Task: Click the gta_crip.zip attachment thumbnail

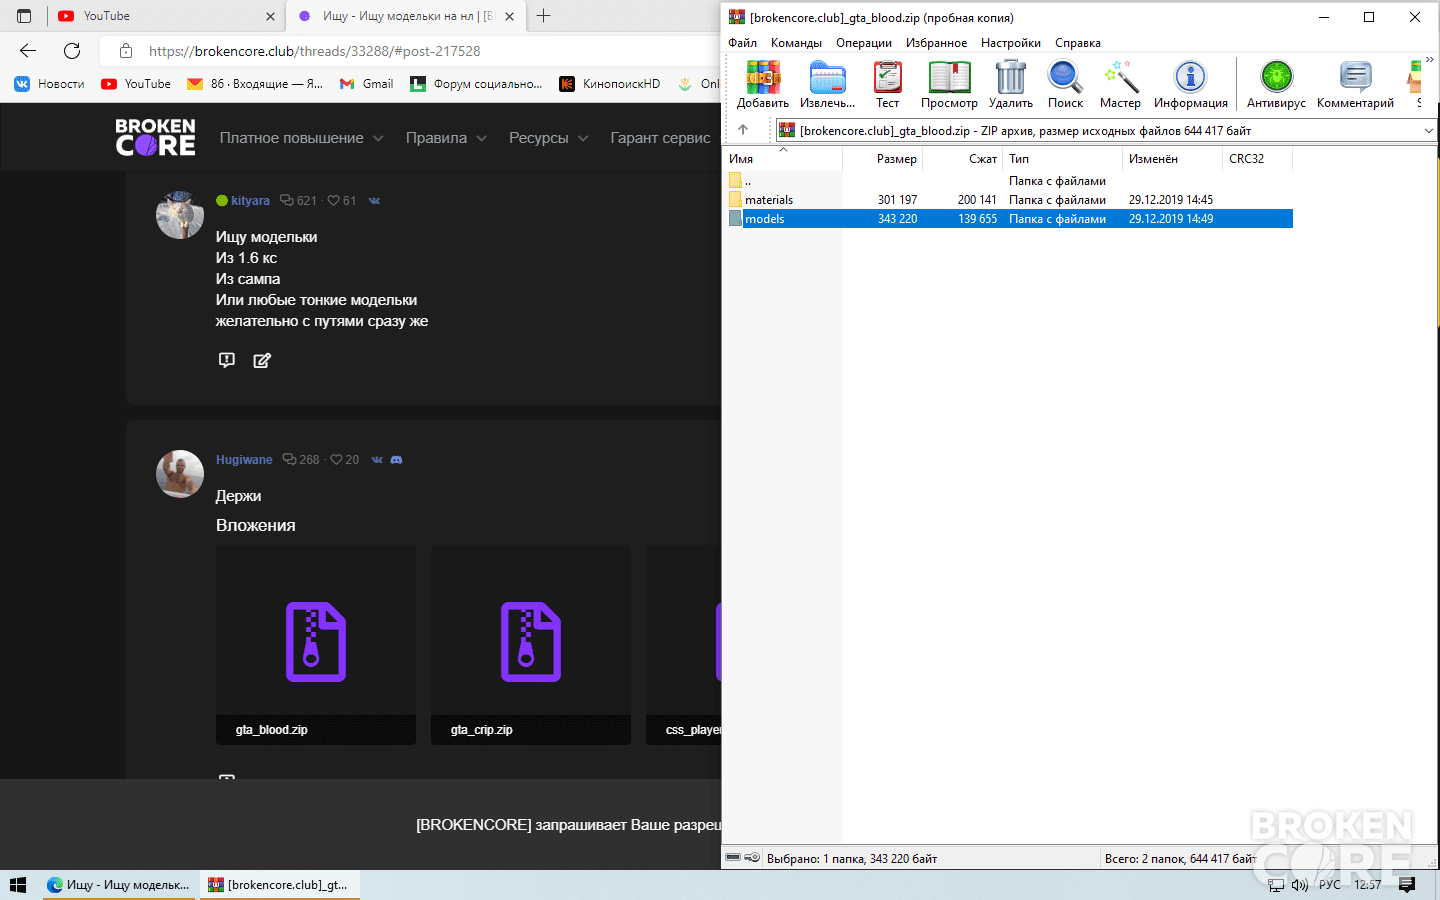Action: (531, 644)
